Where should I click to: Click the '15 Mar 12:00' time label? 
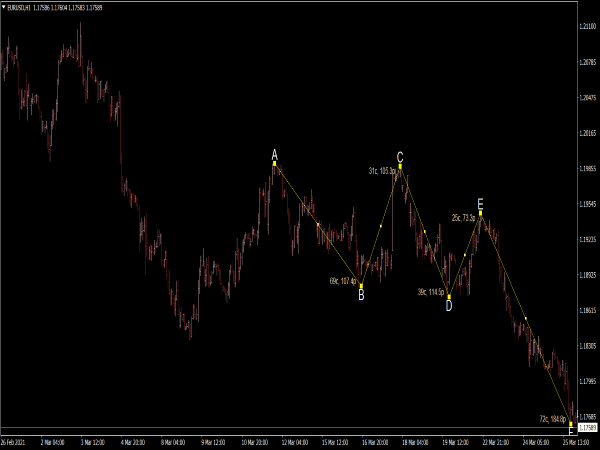[335, 443]
